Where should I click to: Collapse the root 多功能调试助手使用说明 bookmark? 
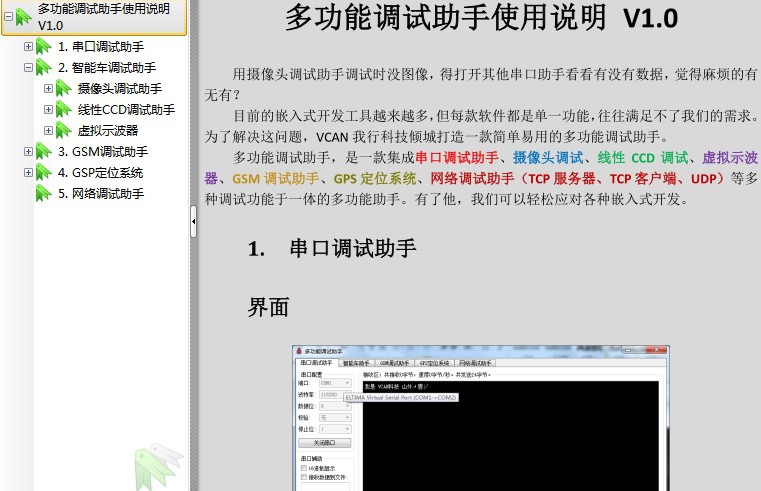click(x=8, y=16)
